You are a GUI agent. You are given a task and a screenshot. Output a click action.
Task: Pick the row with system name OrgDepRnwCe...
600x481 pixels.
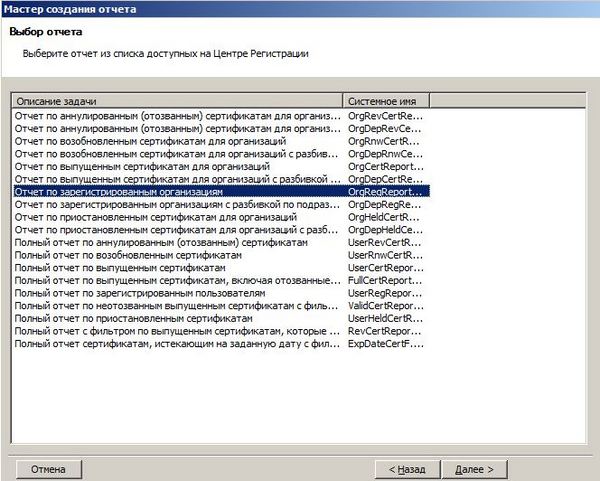pyautogui.click(x=221, y=154)
